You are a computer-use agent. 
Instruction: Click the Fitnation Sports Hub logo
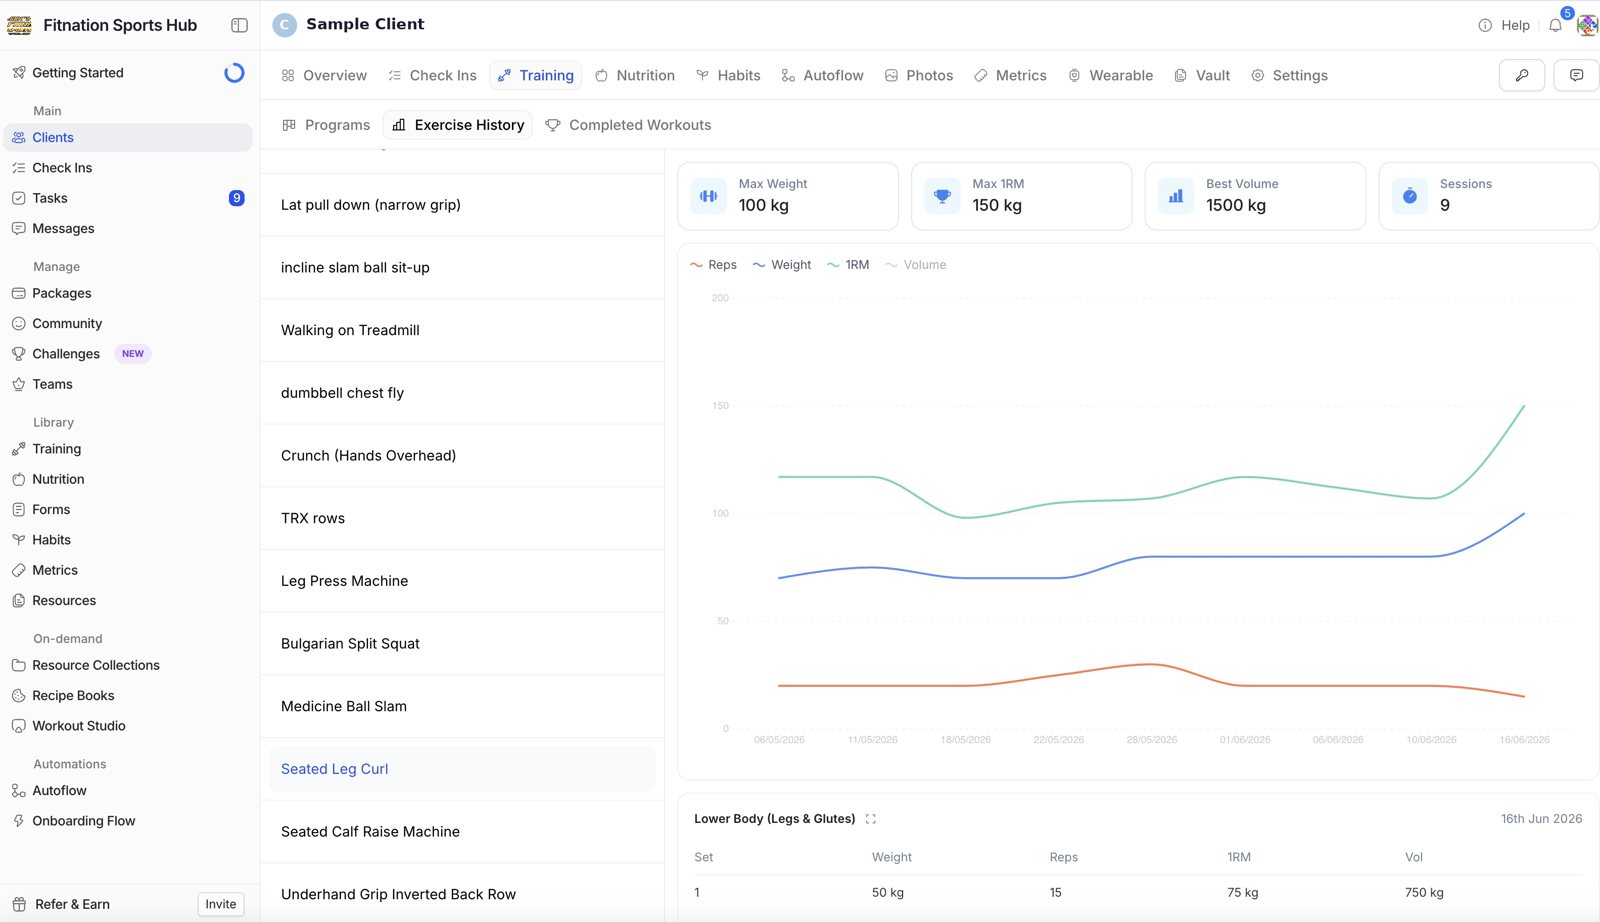(19, 25)
